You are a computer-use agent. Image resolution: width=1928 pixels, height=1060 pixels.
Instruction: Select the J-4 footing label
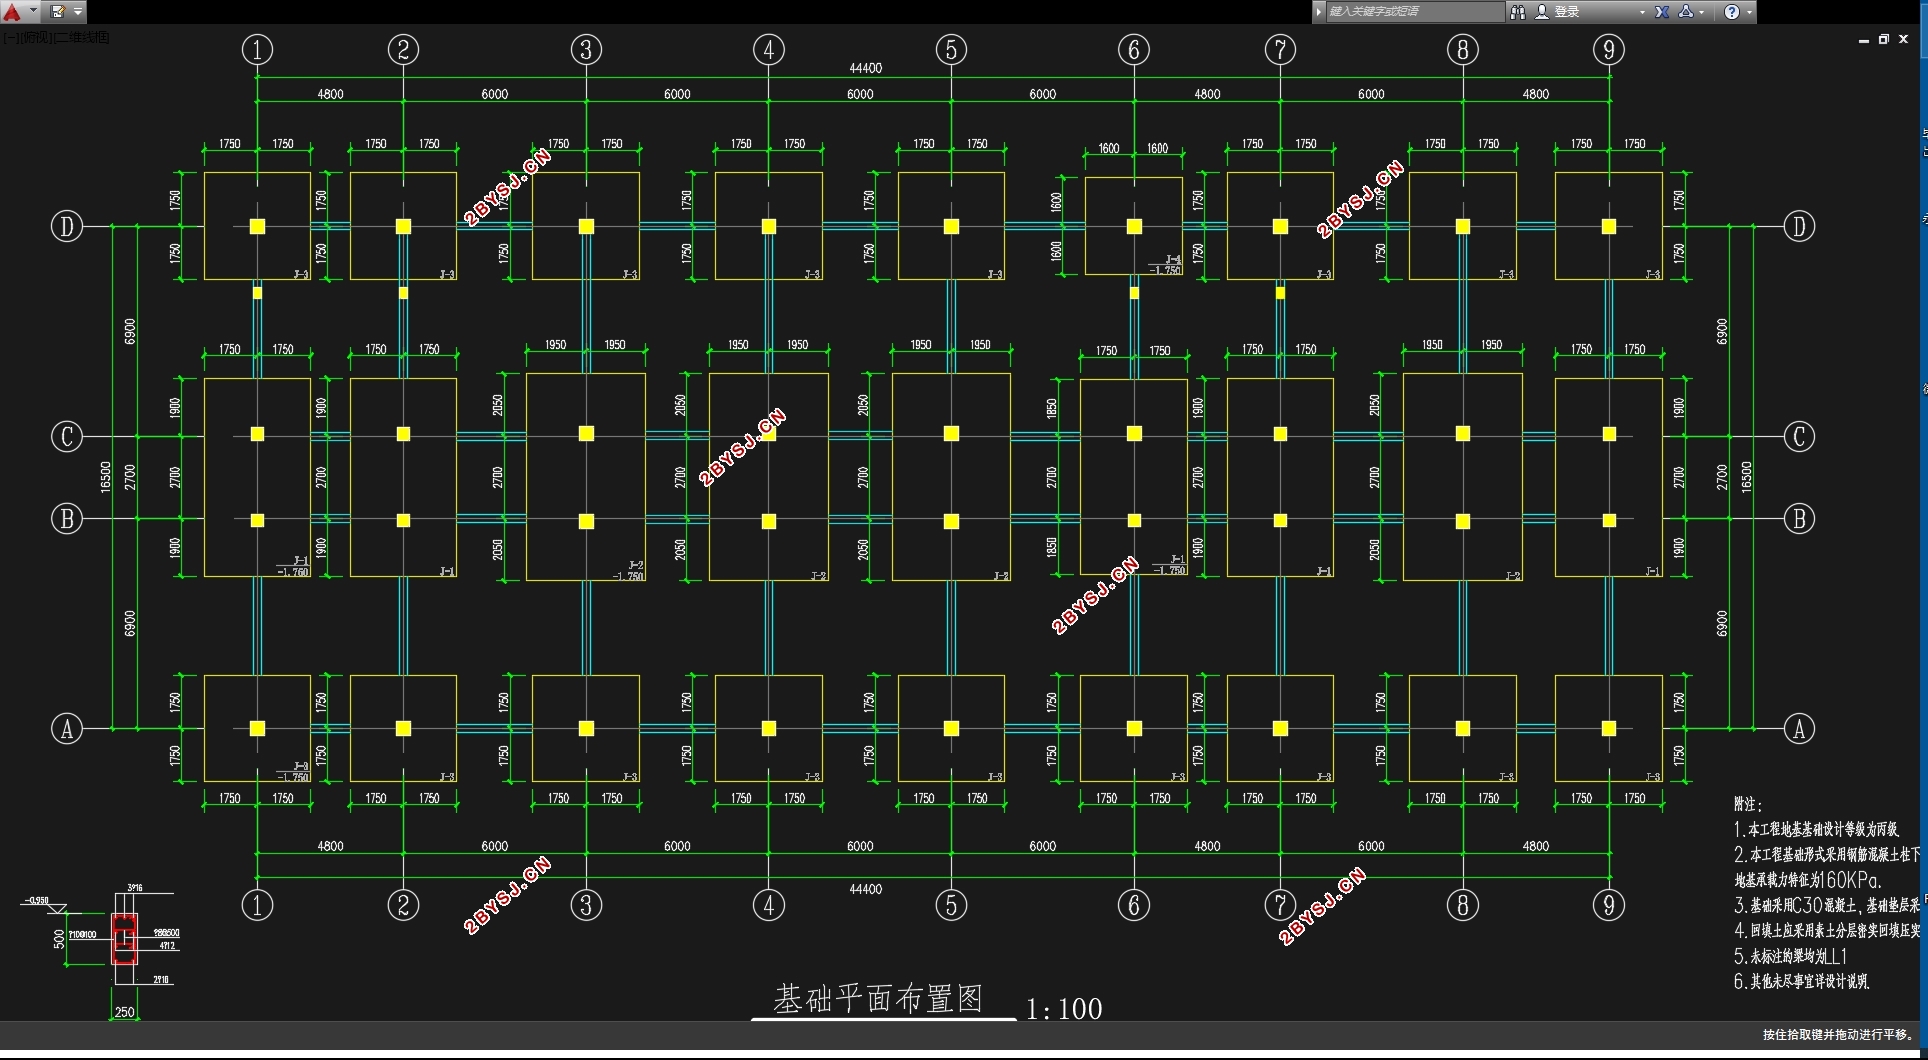[x=1173, y=260]
